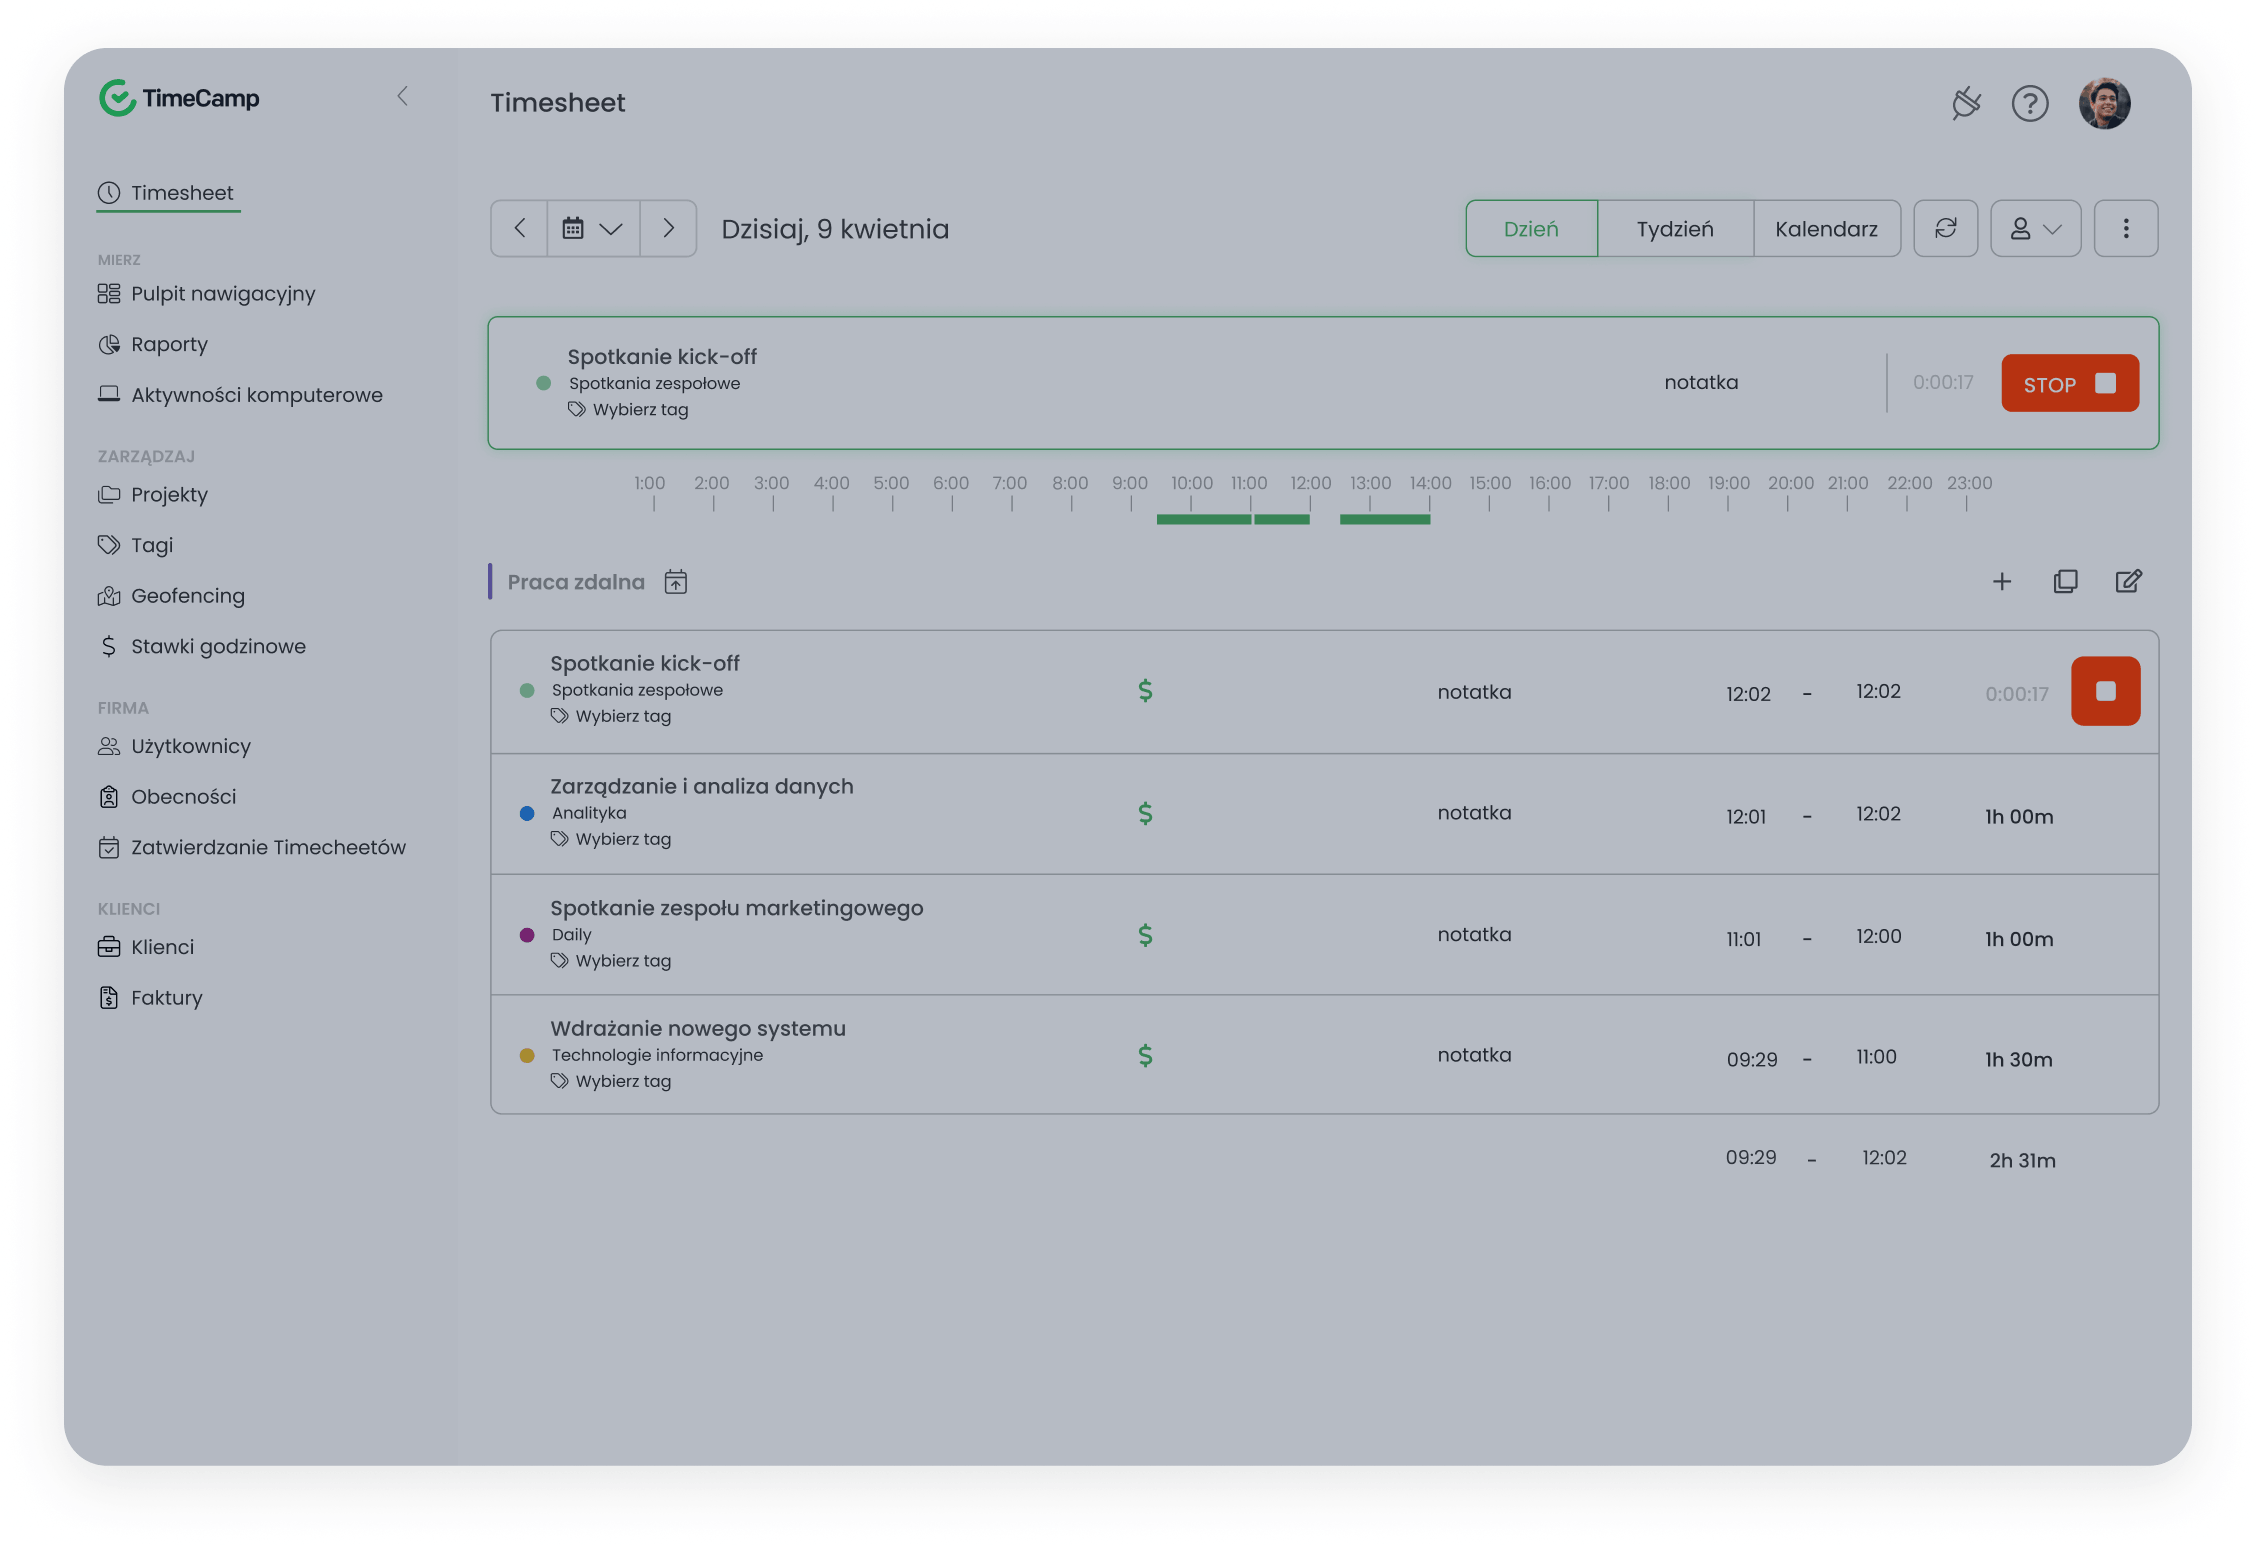Choose a tag in the timer bar
Image resolution: width=2256 pixels, height=1546 pixels.
coord(629,410)
